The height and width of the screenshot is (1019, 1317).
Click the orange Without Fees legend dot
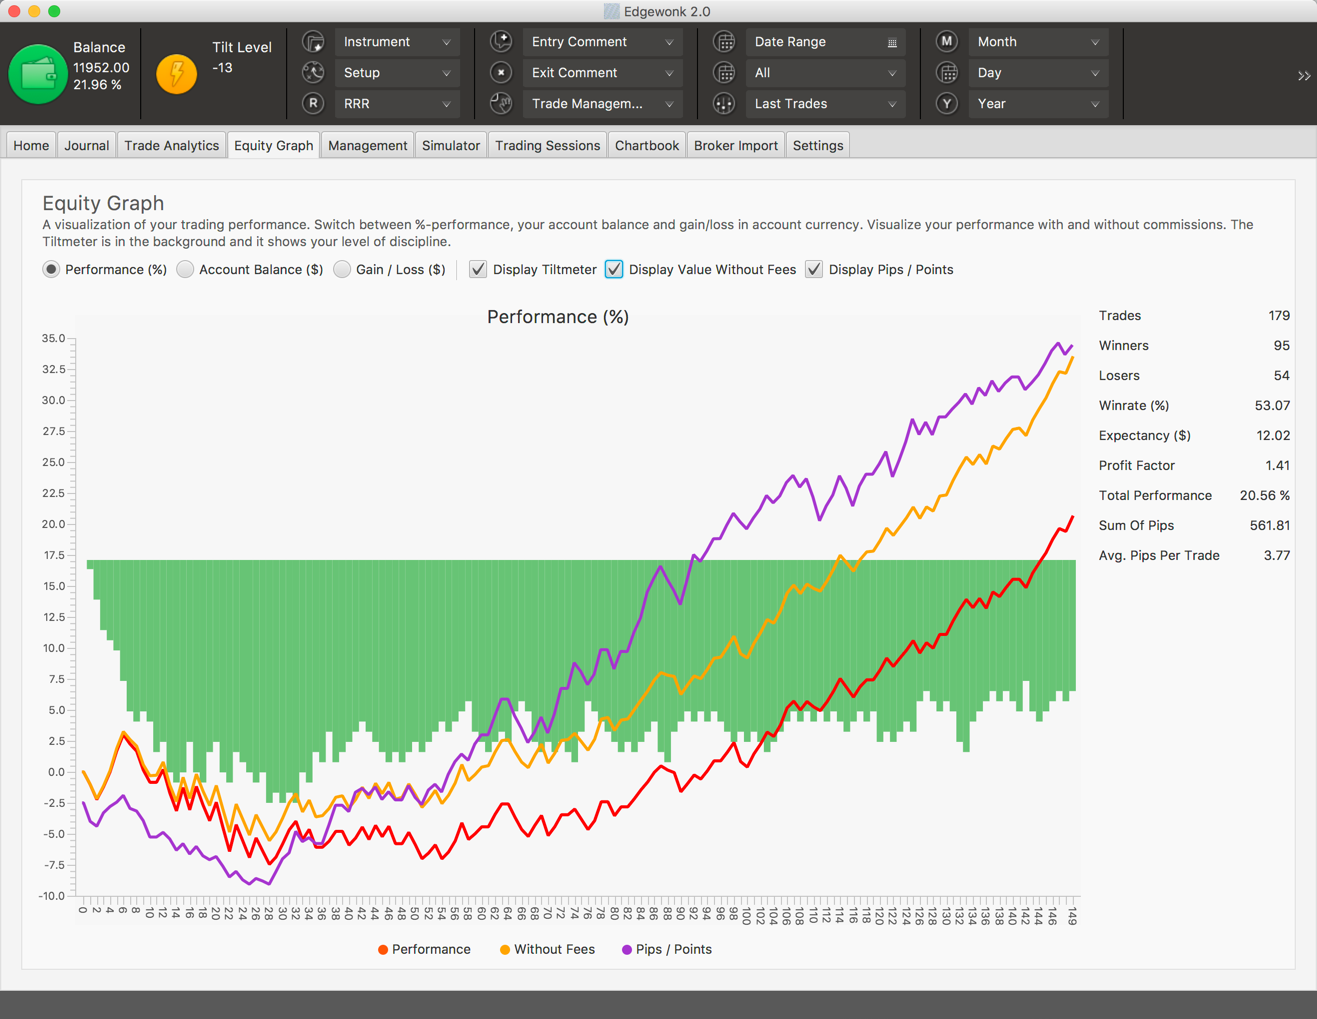(x=505, y=950)
